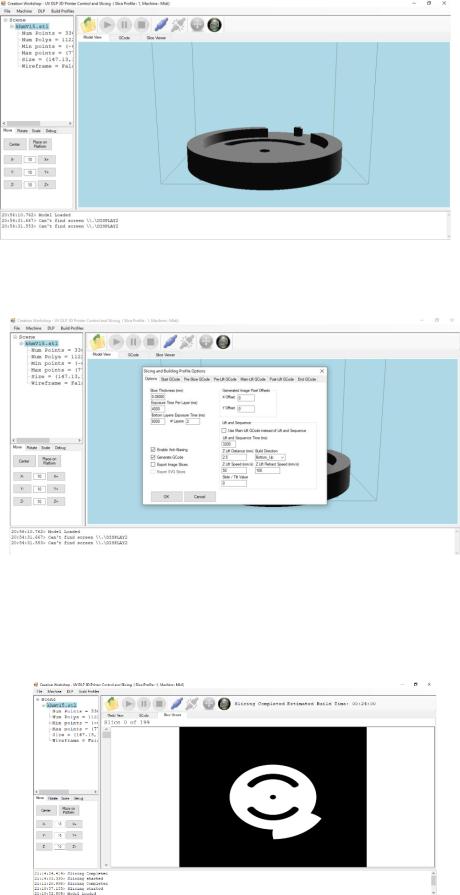460x895 pixels.
Task: Open the Rotate tab in the 3D model view window
Action: (22, 131)
